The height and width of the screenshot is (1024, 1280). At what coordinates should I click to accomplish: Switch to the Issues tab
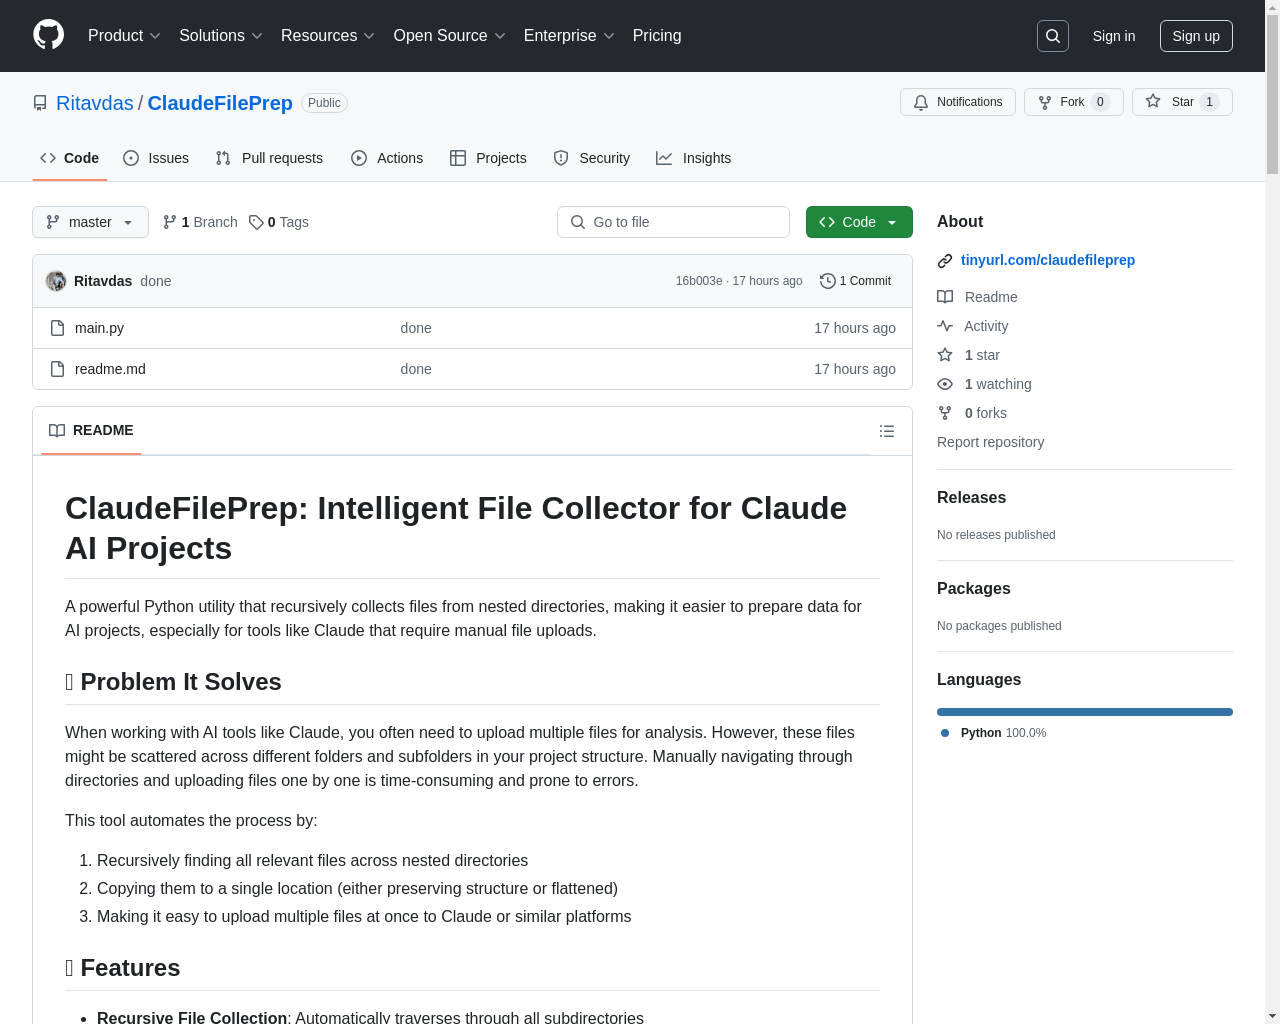156,158
